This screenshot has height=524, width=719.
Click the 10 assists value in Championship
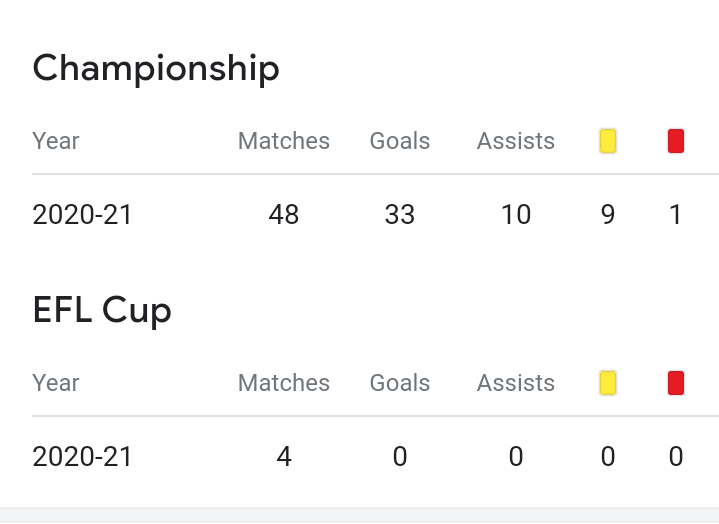tap(516, 214)
